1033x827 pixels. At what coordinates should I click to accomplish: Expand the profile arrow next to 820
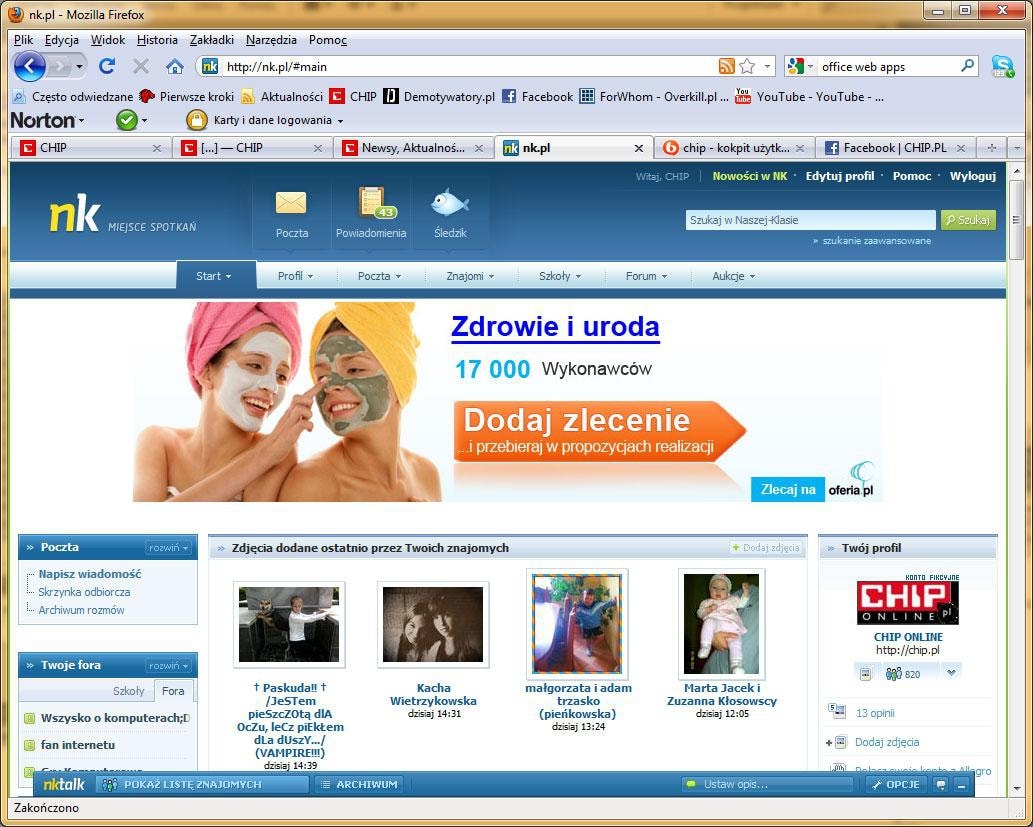951,673
